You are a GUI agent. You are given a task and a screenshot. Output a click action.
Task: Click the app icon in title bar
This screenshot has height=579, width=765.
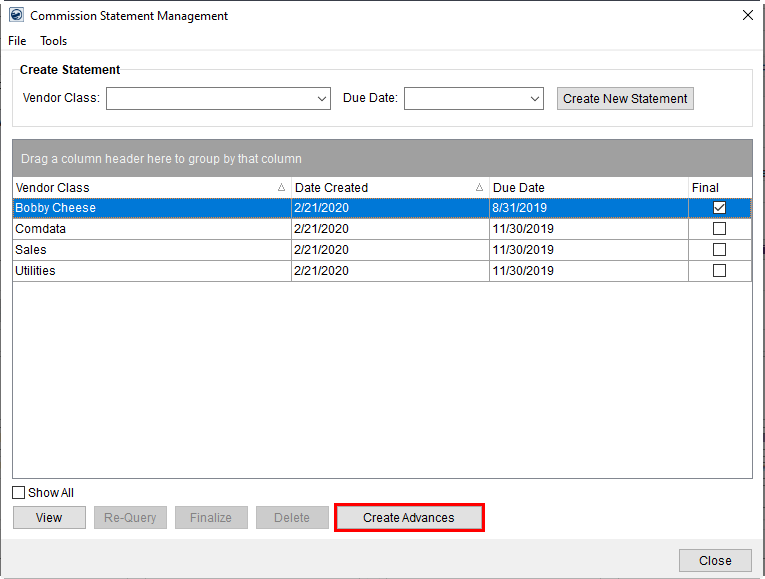tap(16, 15)
